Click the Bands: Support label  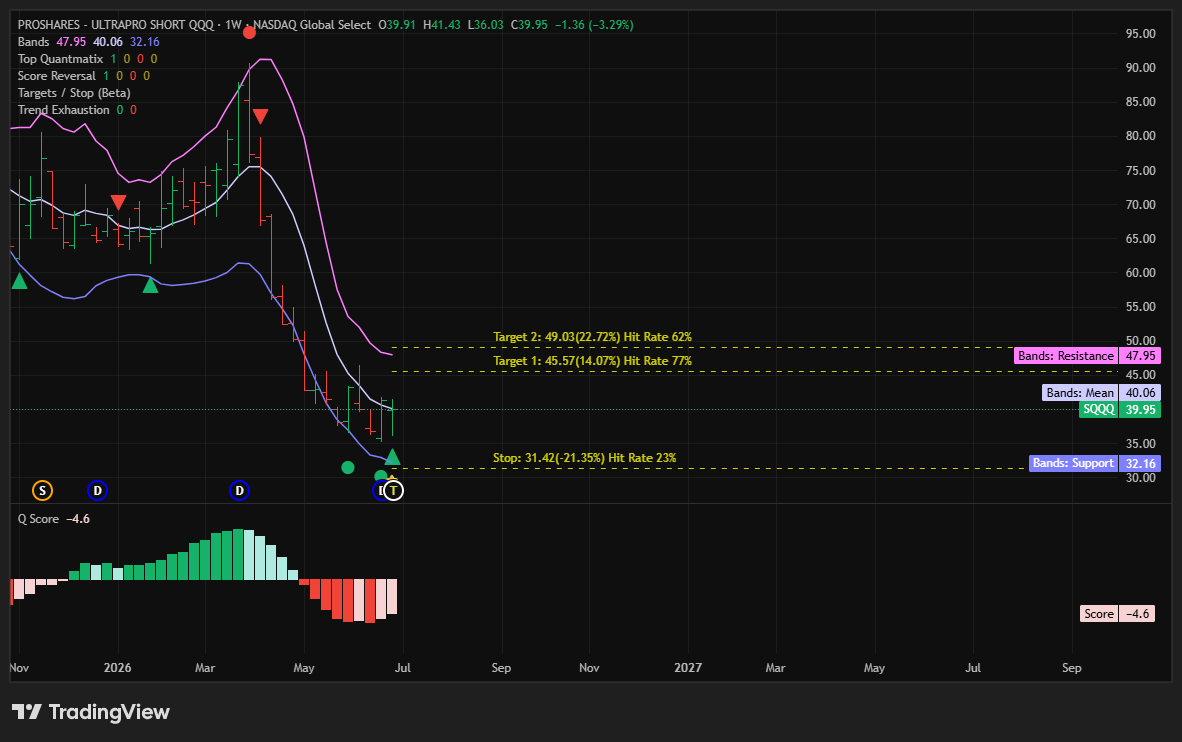1073,463
